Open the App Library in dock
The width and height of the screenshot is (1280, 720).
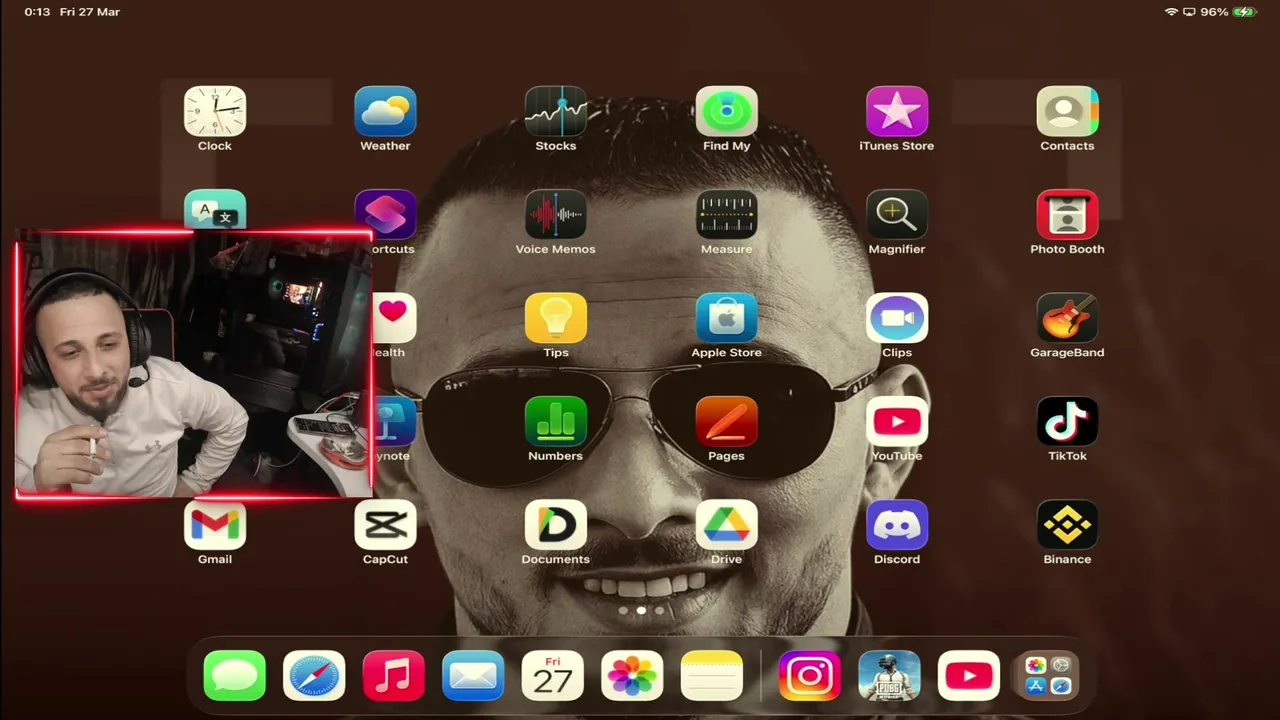pyautogui.click(x=1048, y=676)
